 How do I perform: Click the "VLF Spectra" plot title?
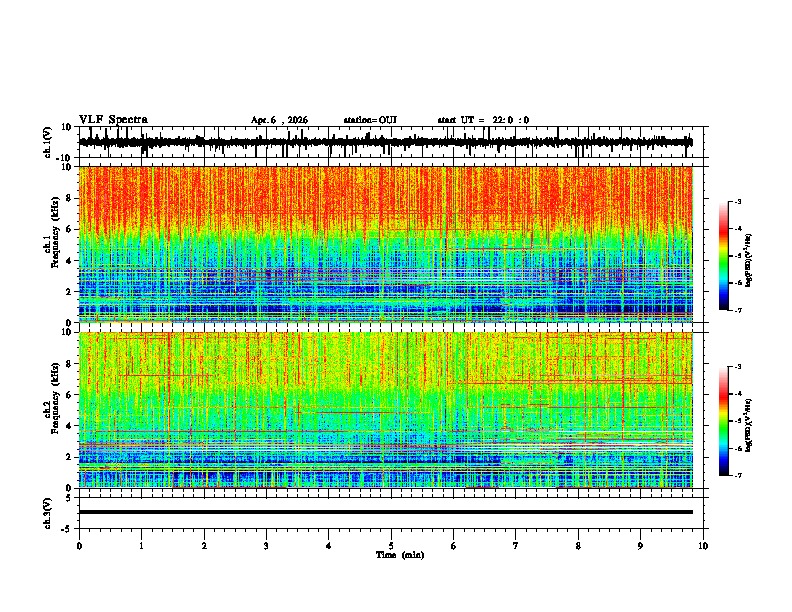tap(113, 119)
